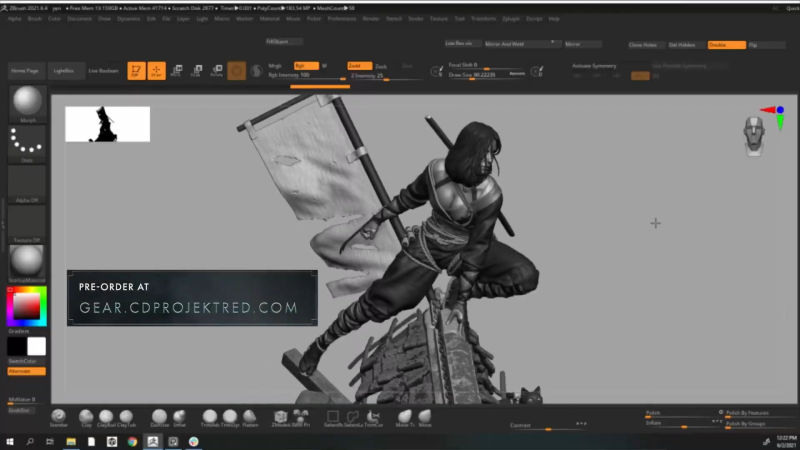The height and width of the screenshot is (450, 800).
Task: Select the Scale gizmo tool
Action: pyautogui.click(x=196, y=70)
